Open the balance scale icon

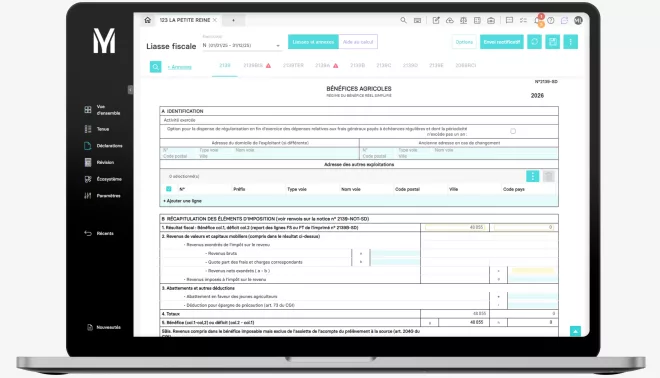(463, 20)
